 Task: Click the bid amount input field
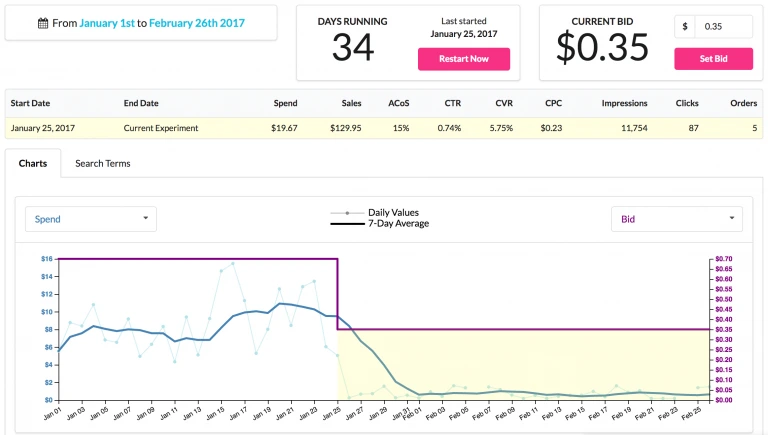click(x=723, y=26)
